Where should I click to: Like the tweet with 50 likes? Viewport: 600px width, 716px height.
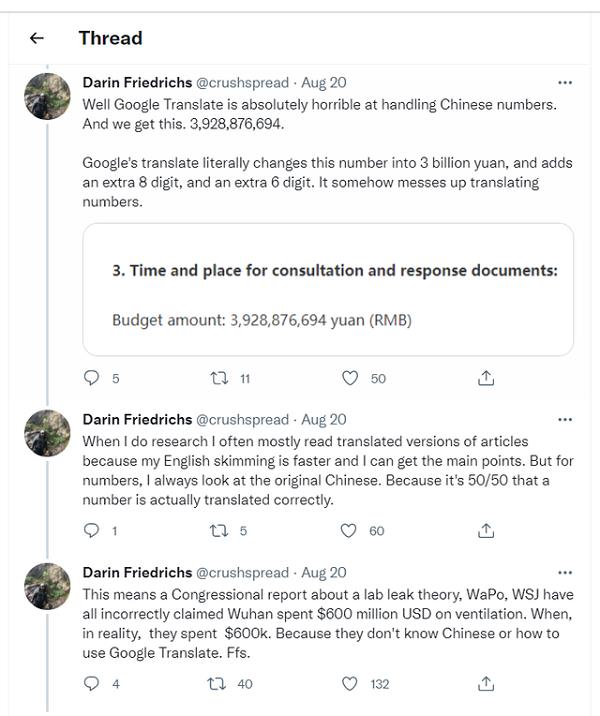(350, 378)
